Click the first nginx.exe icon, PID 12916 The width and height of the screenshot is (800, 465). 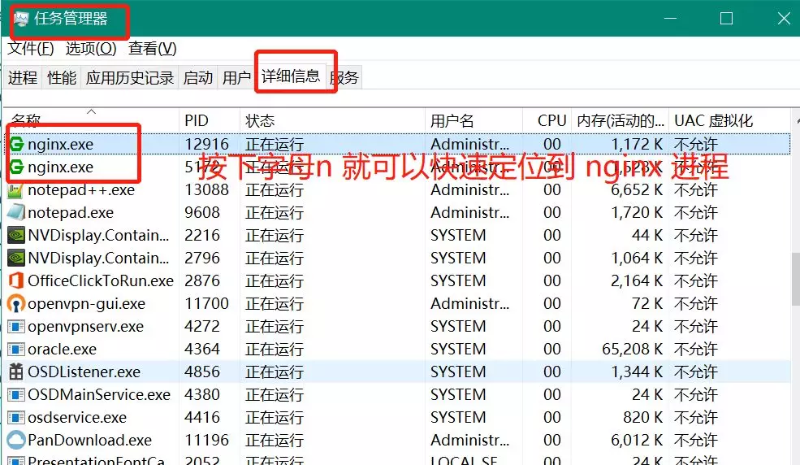tap(17, 144)
